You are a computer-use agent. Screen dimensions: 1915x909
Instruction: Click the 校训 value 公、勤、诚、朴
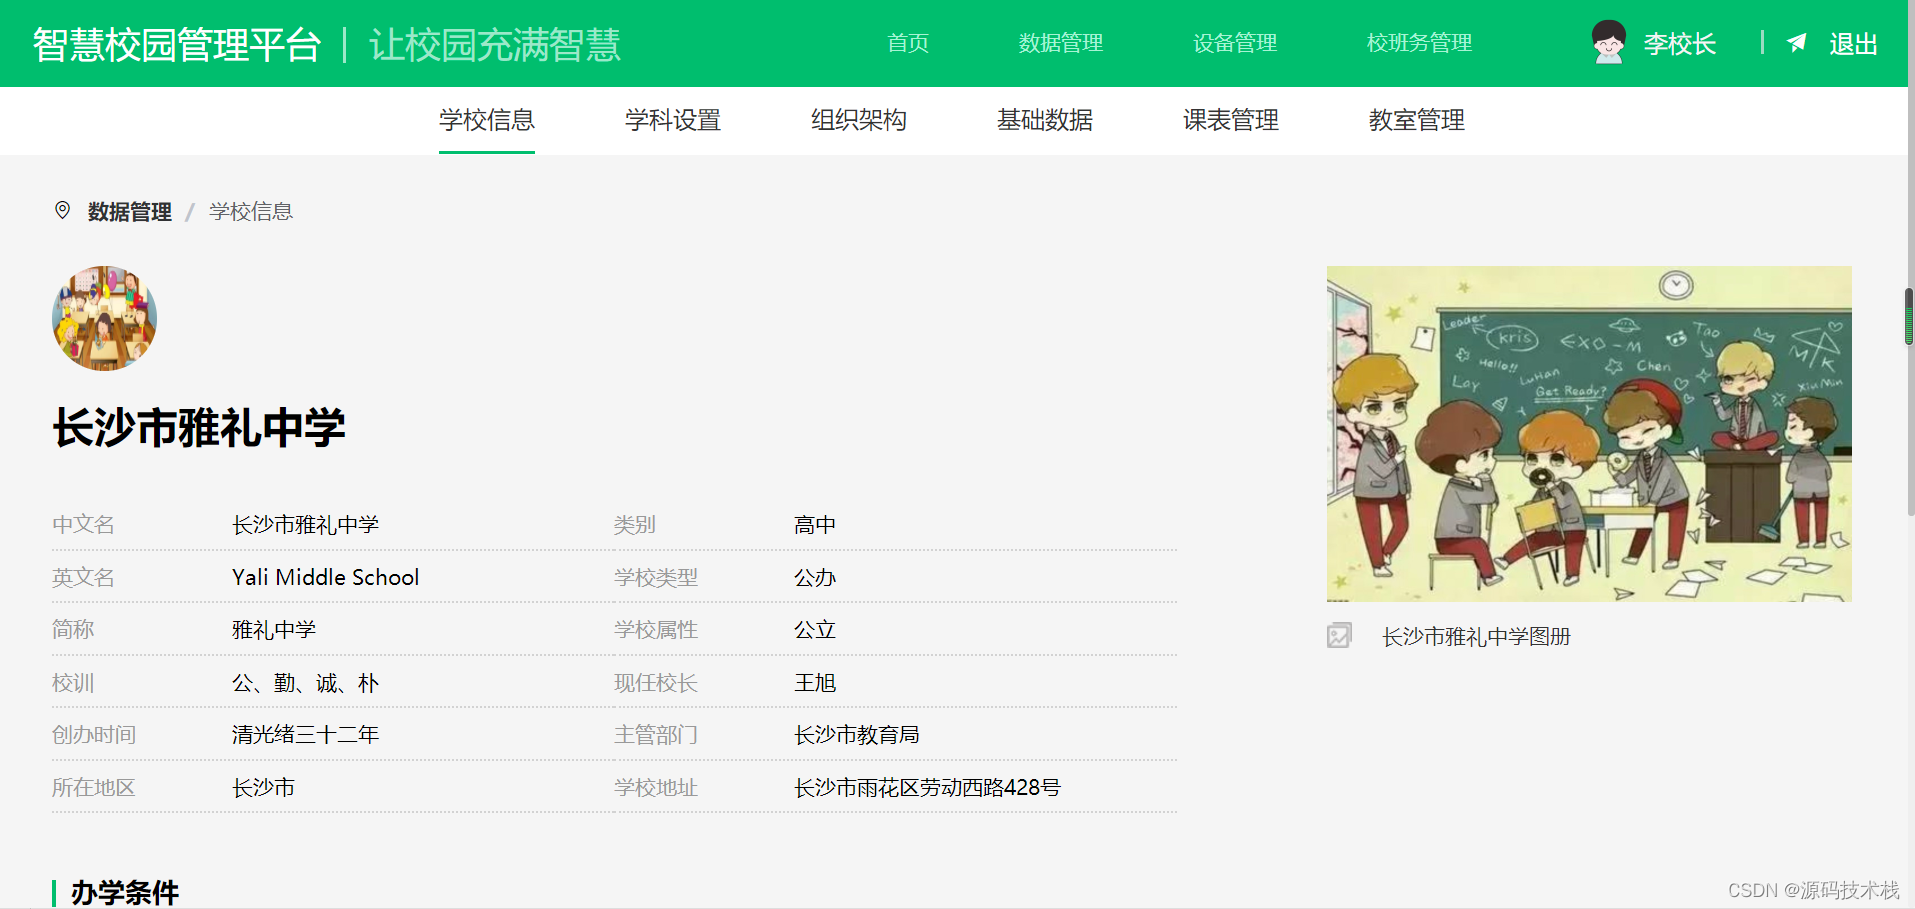306,683
